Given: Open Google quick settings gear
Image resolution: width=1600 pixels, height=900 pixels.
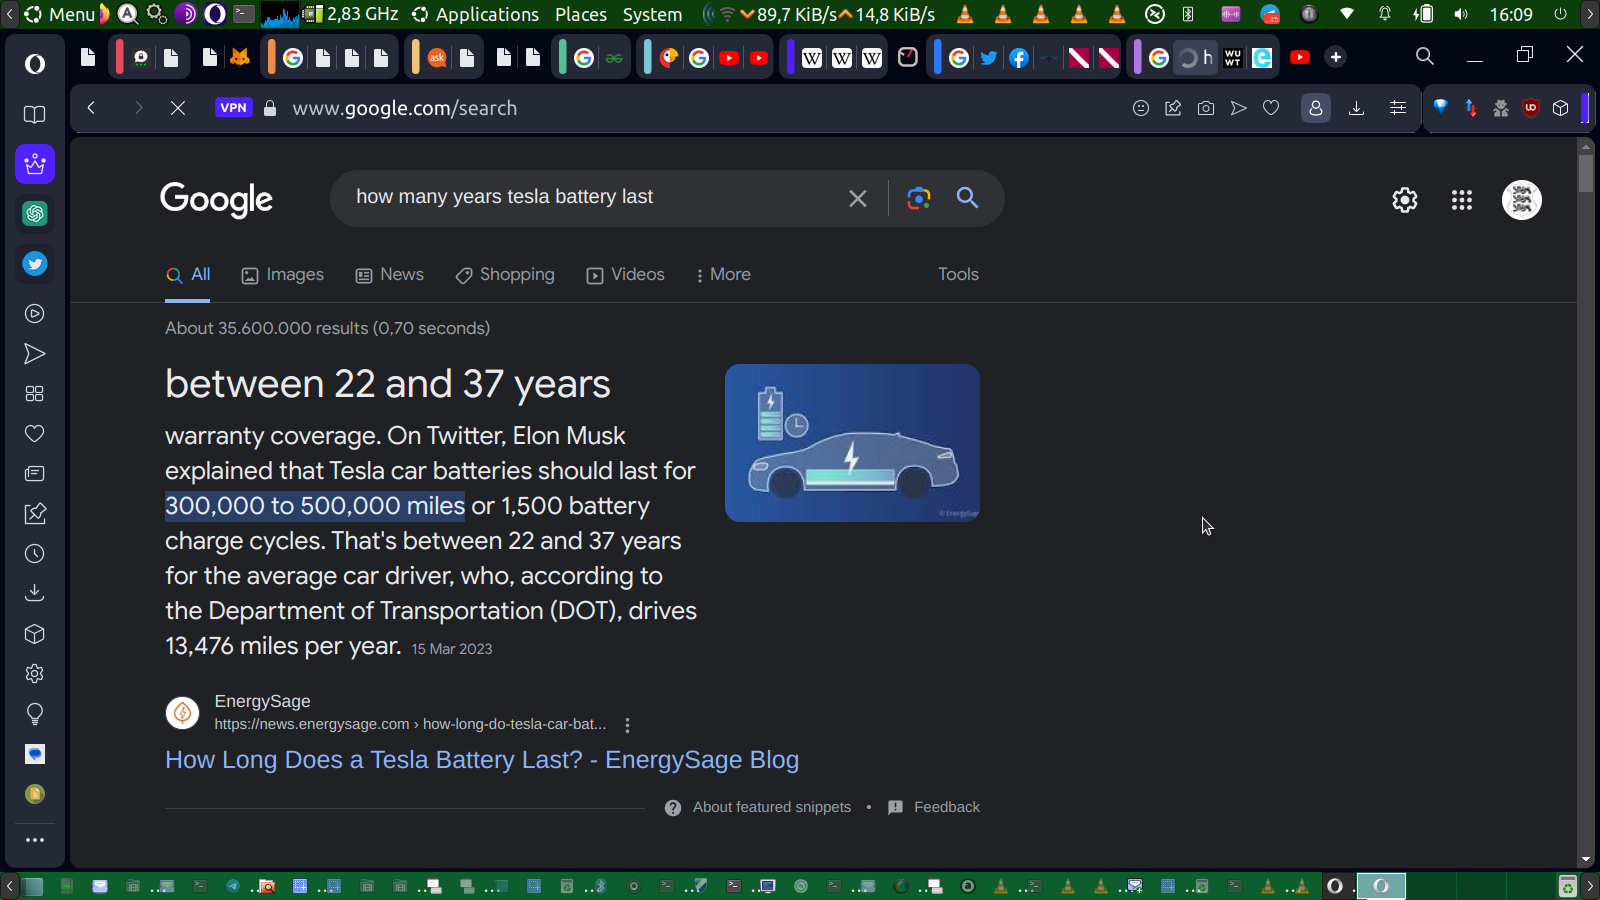Looking at the screenshot, I should tap(1404, 200).
